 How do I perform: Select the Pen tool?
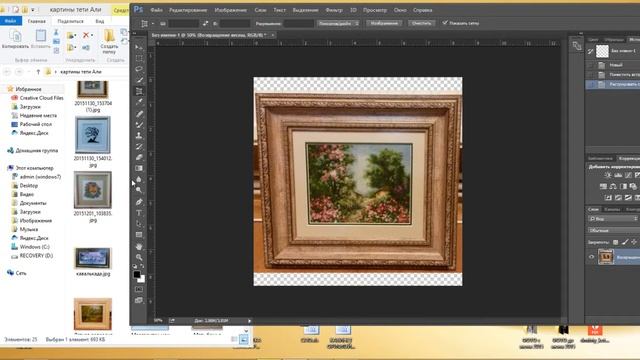pos(139,202)
